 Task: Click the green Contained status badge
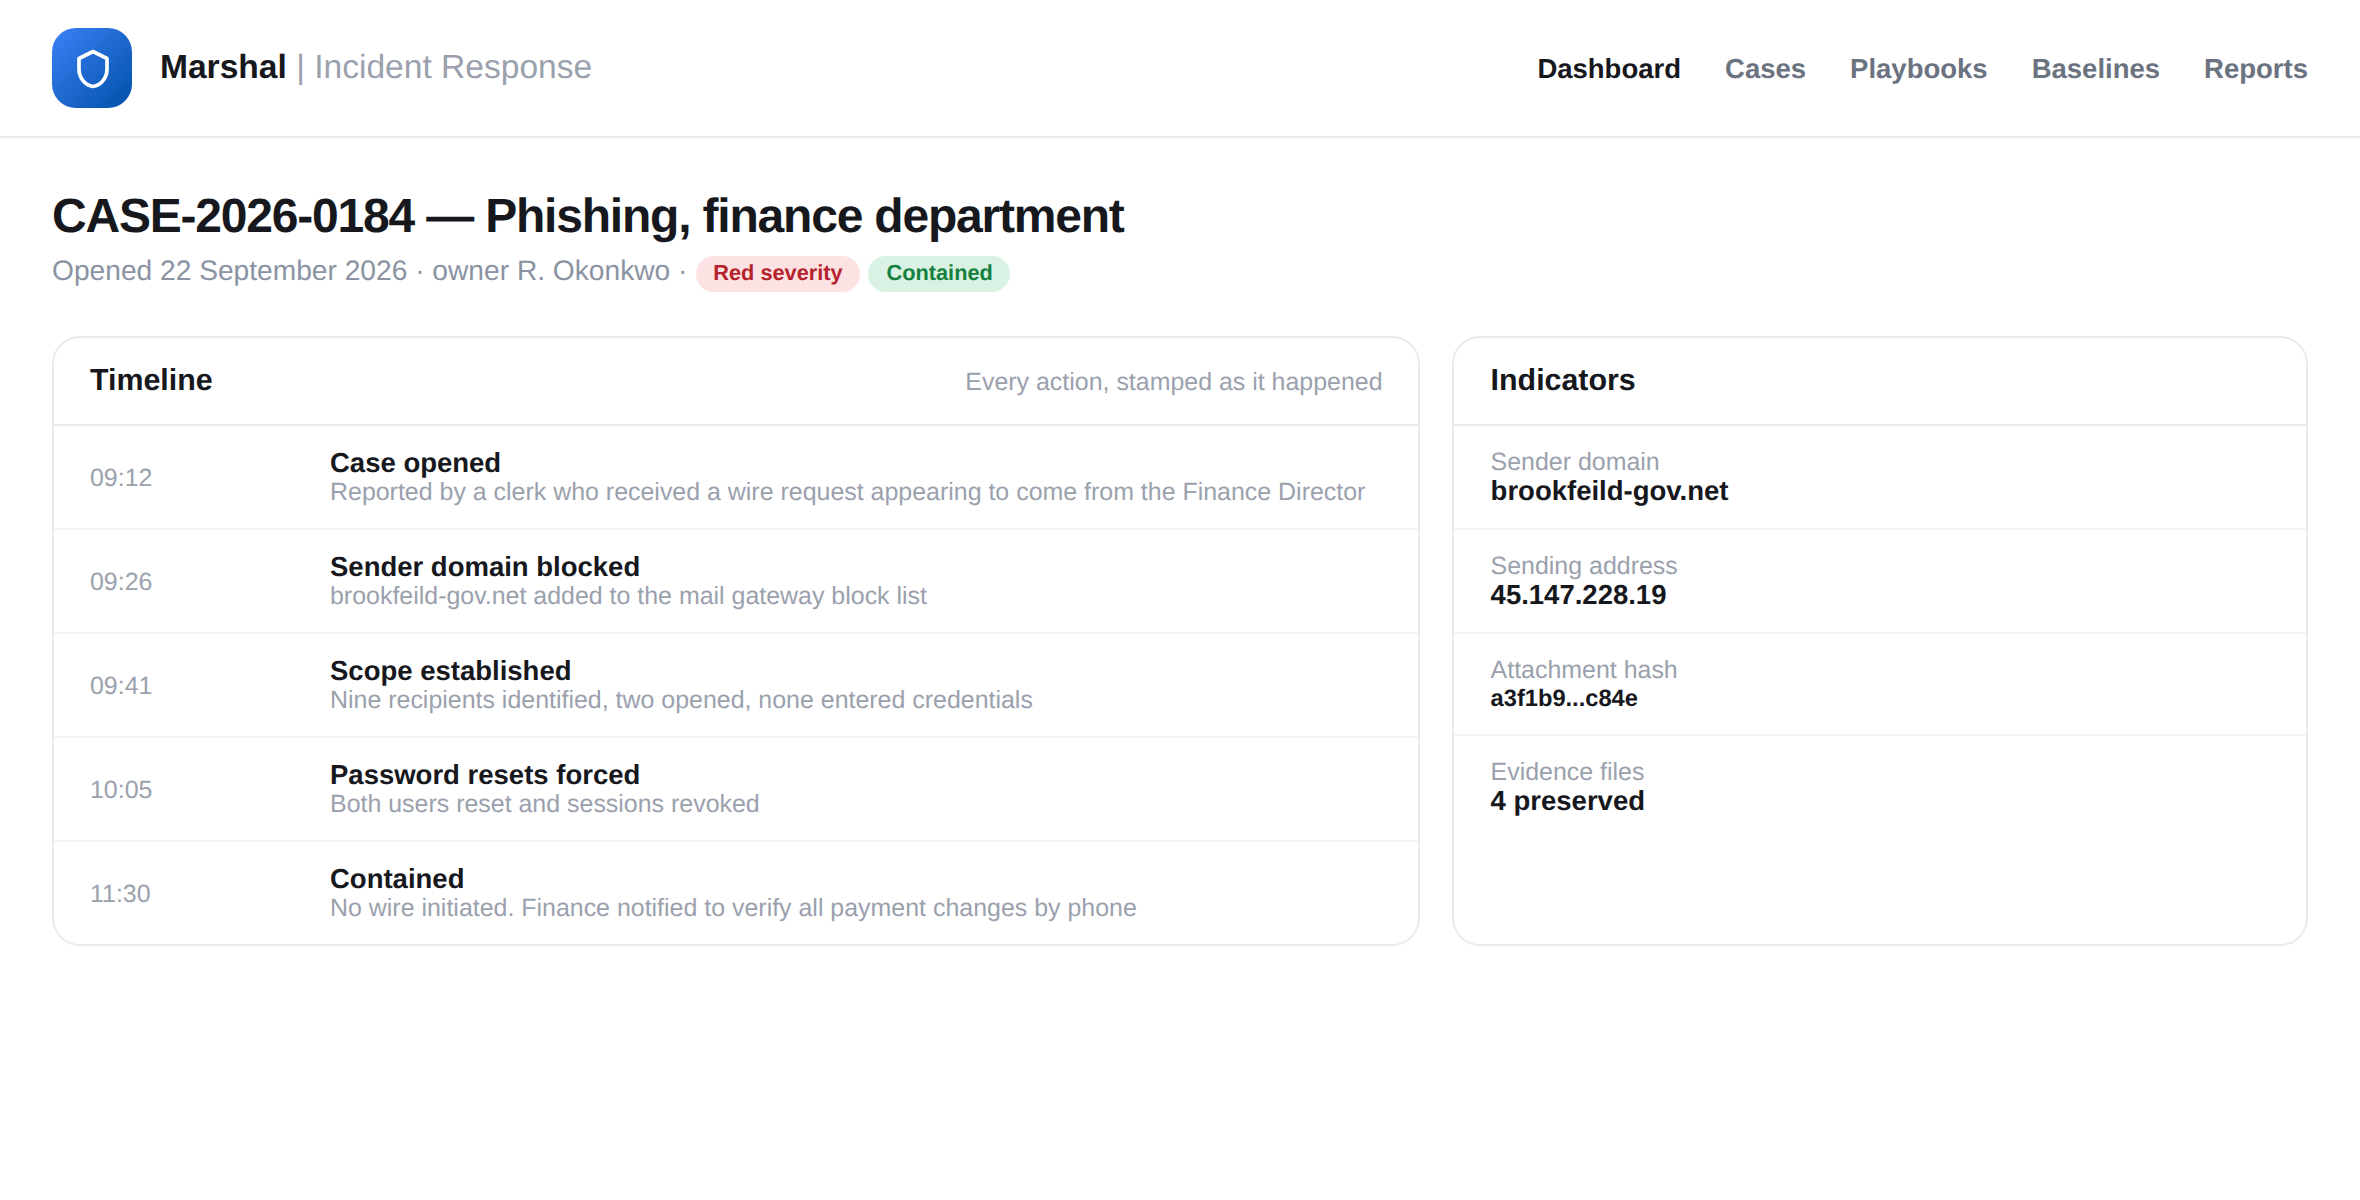[939, 273]
